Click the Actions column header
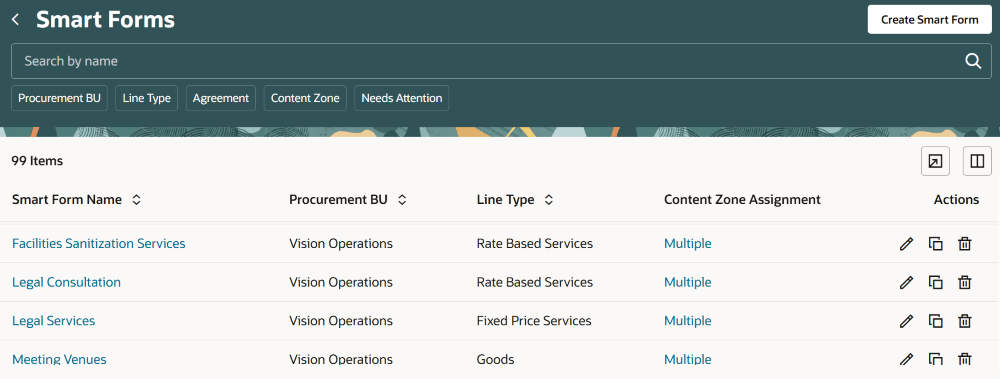The height and width of the screenshot is (379, 1000). tap(956, 200)
